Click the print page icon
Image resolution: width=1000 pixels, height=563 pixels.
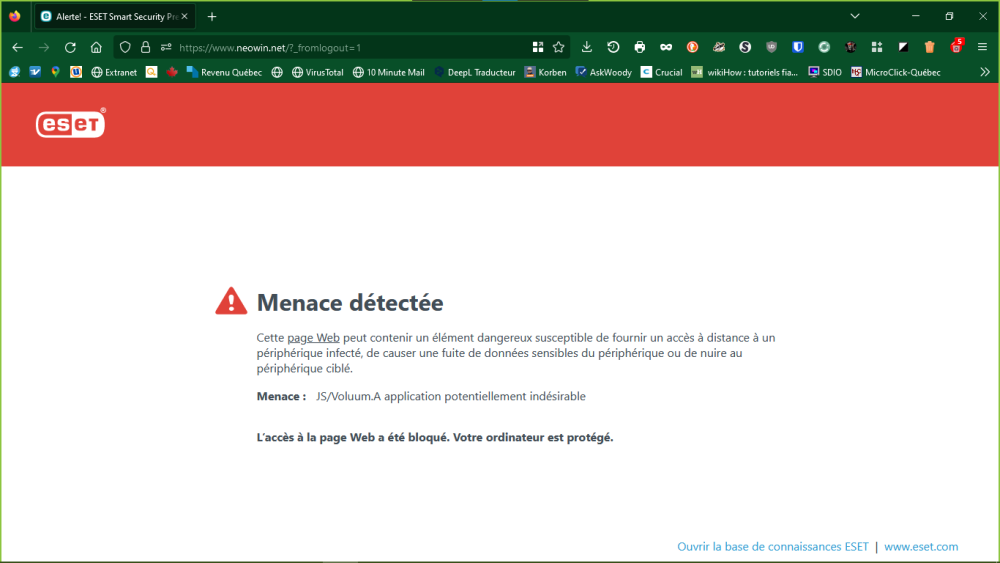click(639, 47)
